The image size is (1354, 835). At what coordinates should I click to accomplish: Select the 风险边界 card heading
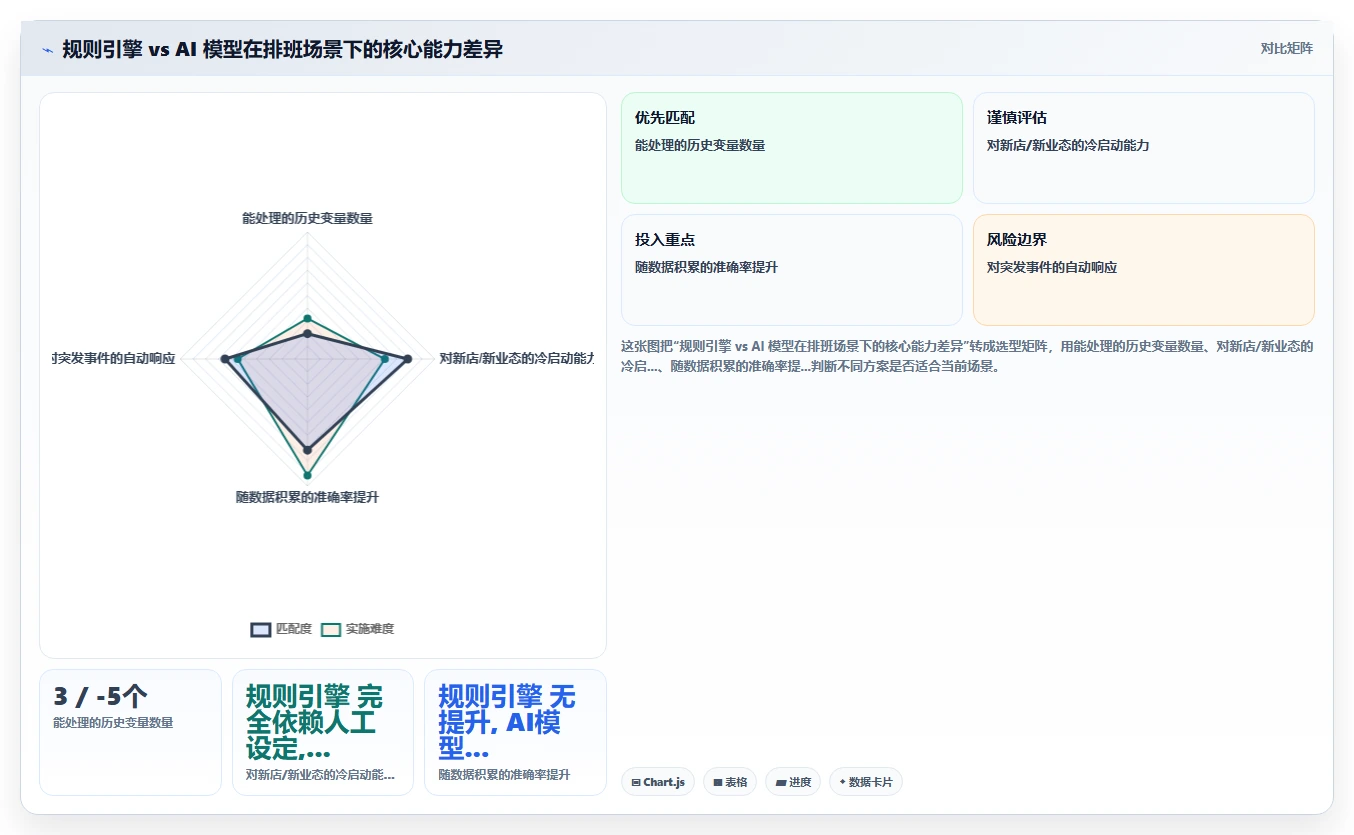1017,240
